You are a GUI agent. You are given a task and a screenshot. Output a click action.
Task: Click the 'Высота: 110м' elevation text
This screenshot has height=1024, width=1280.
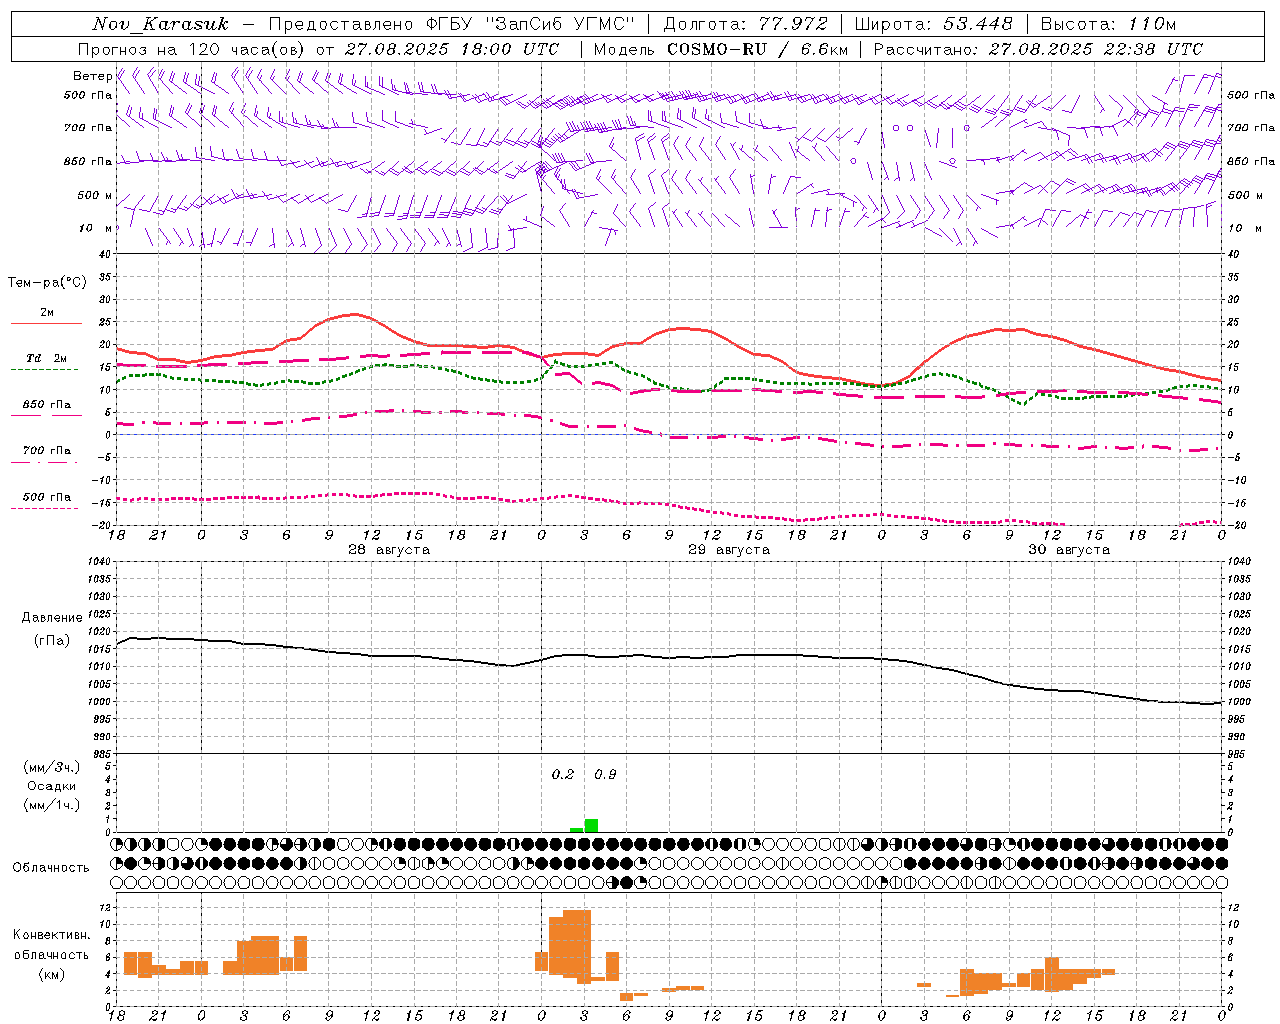1108,24
